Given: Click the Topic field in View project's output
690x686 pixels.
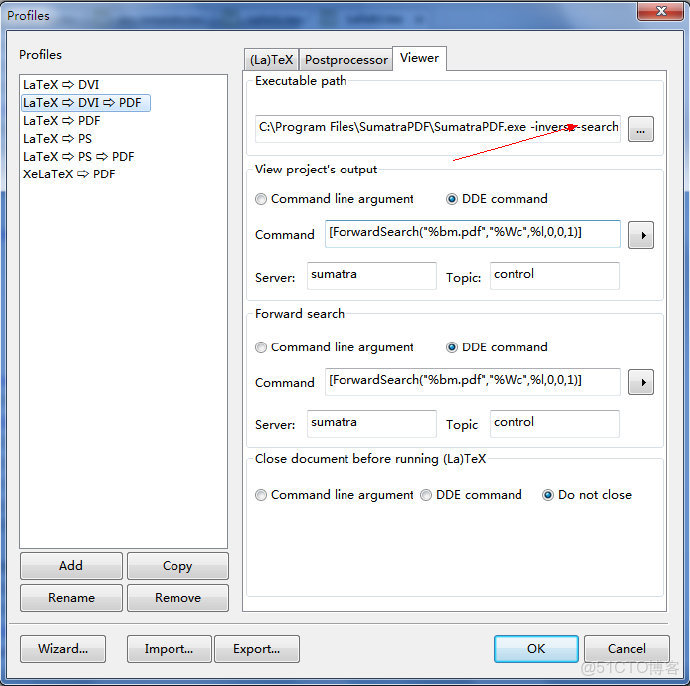Looking at the screenshot, I should [x=555, y=276].
